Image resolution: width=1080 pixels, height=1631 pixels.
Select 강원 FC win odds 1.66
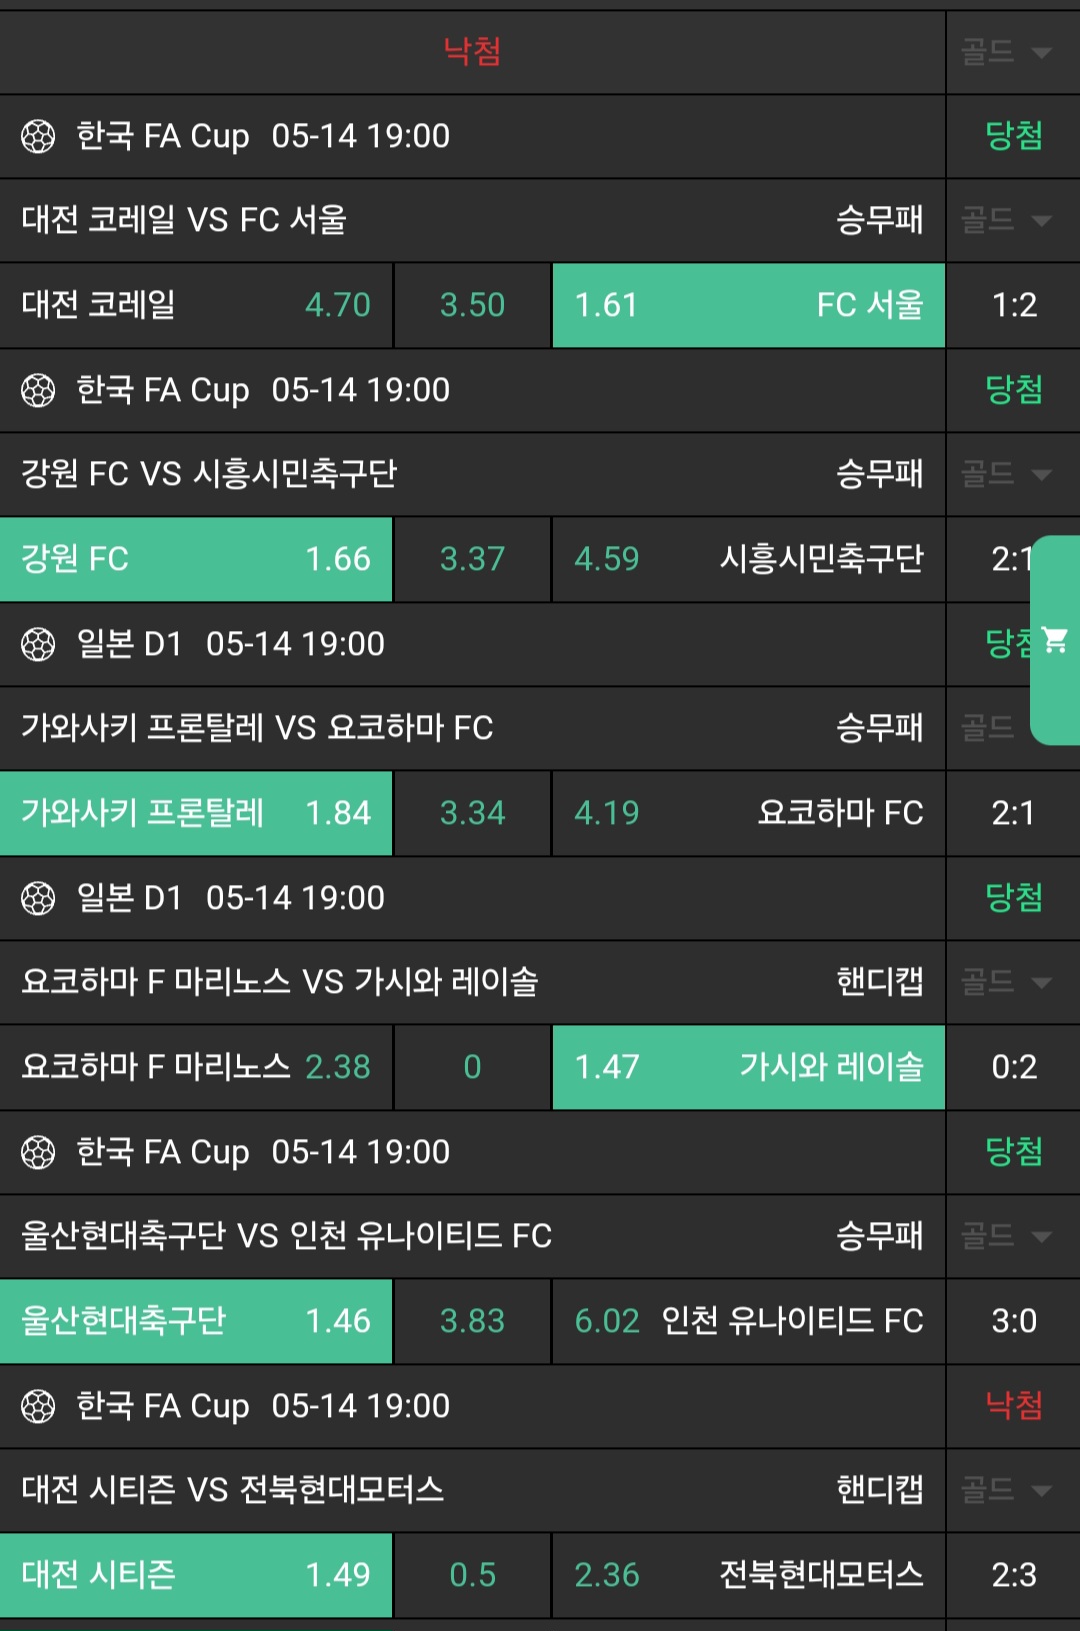point(196,559)
